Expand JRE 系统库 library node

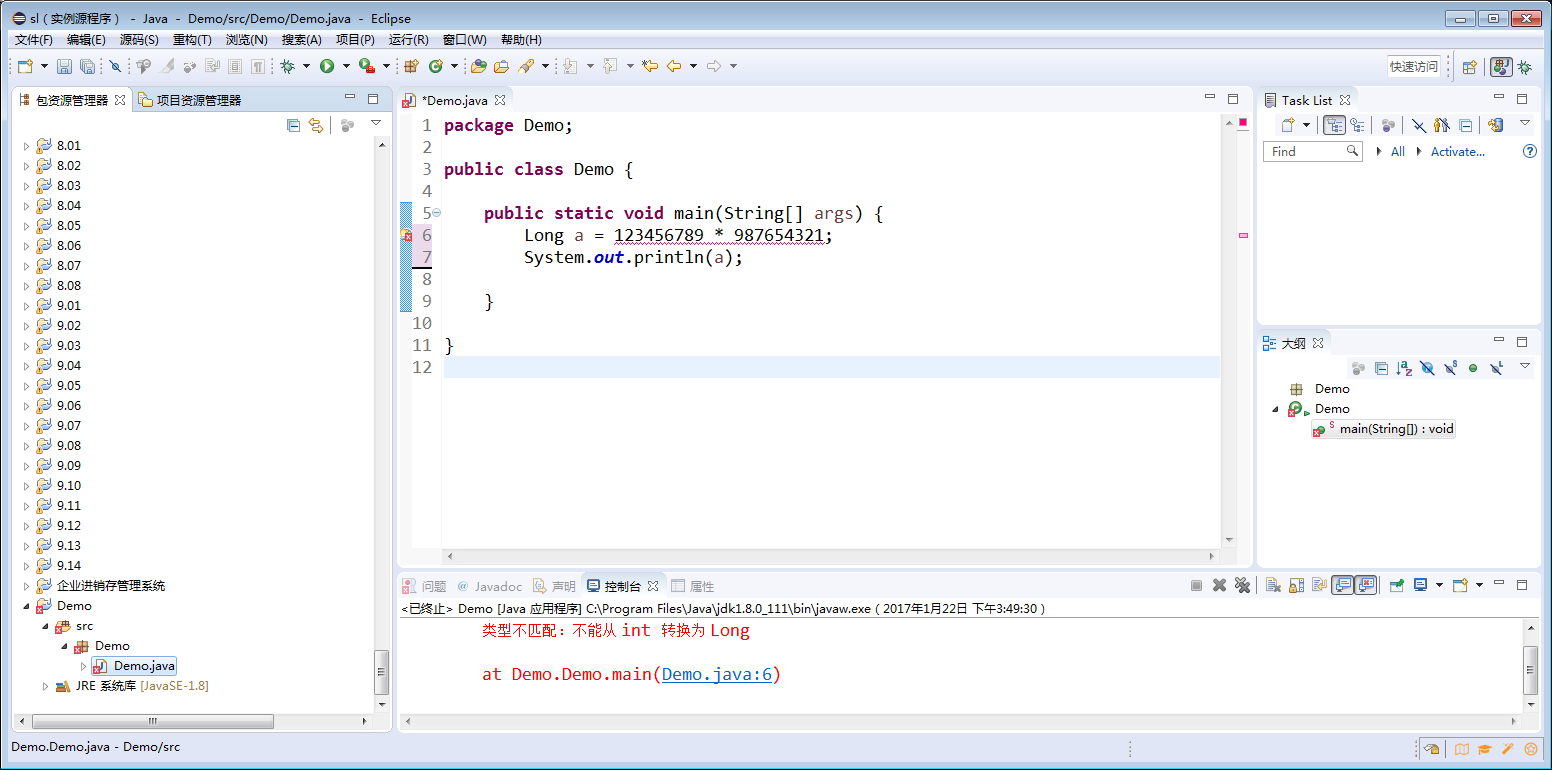pos(46,686)
